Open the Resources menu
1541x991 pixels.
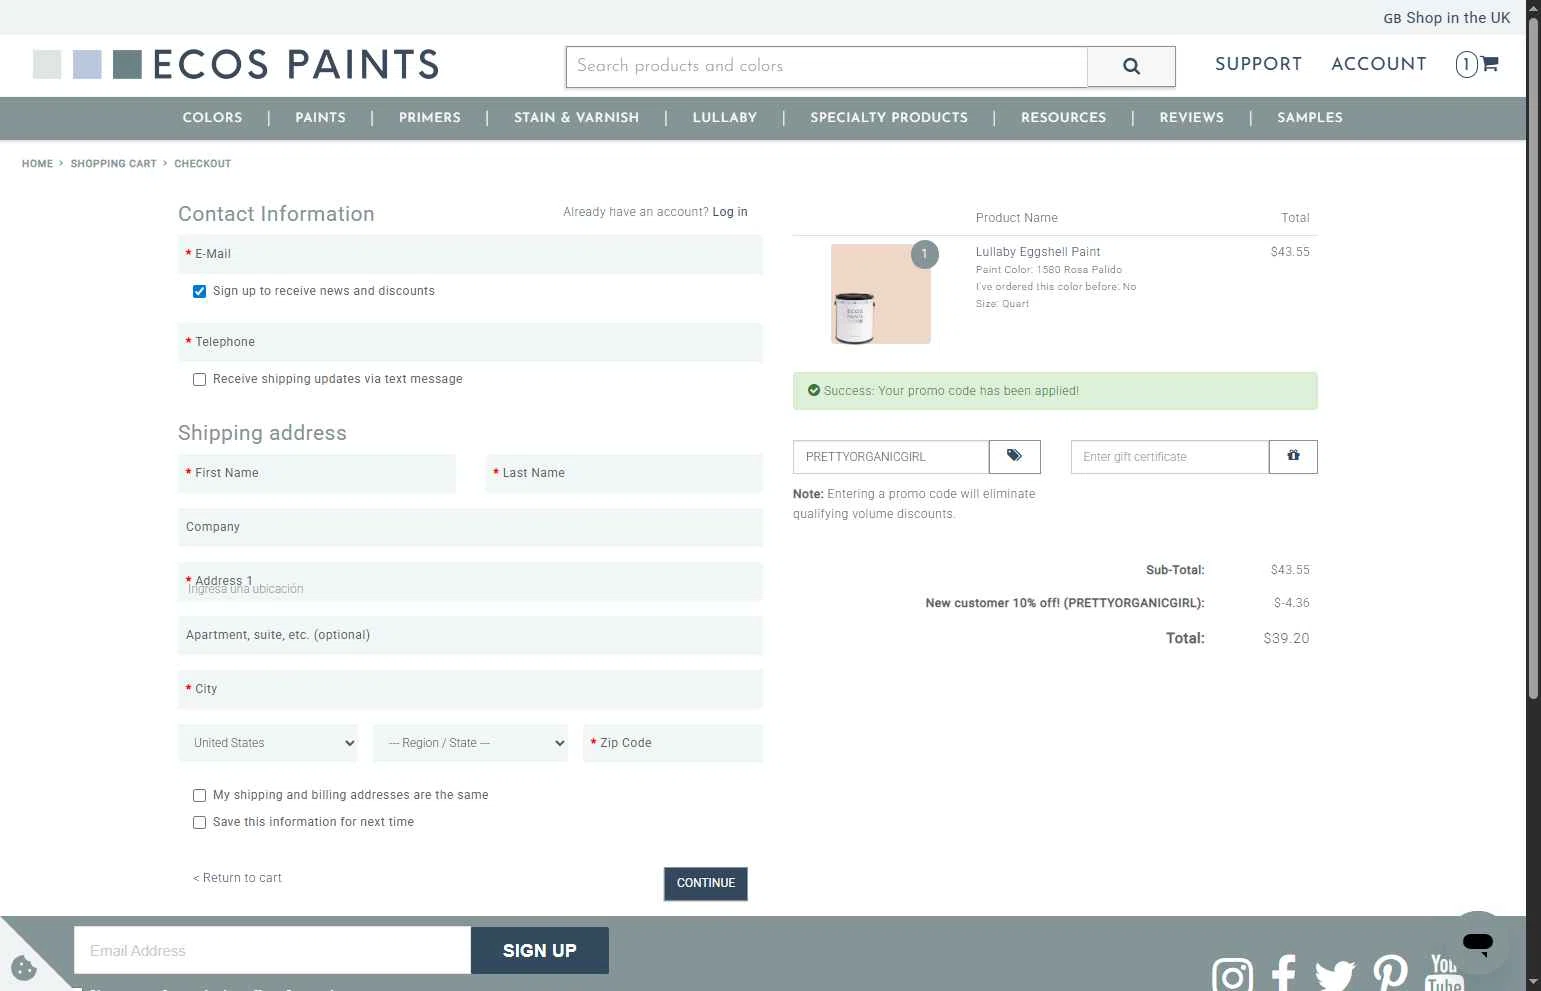(1063, 118)
